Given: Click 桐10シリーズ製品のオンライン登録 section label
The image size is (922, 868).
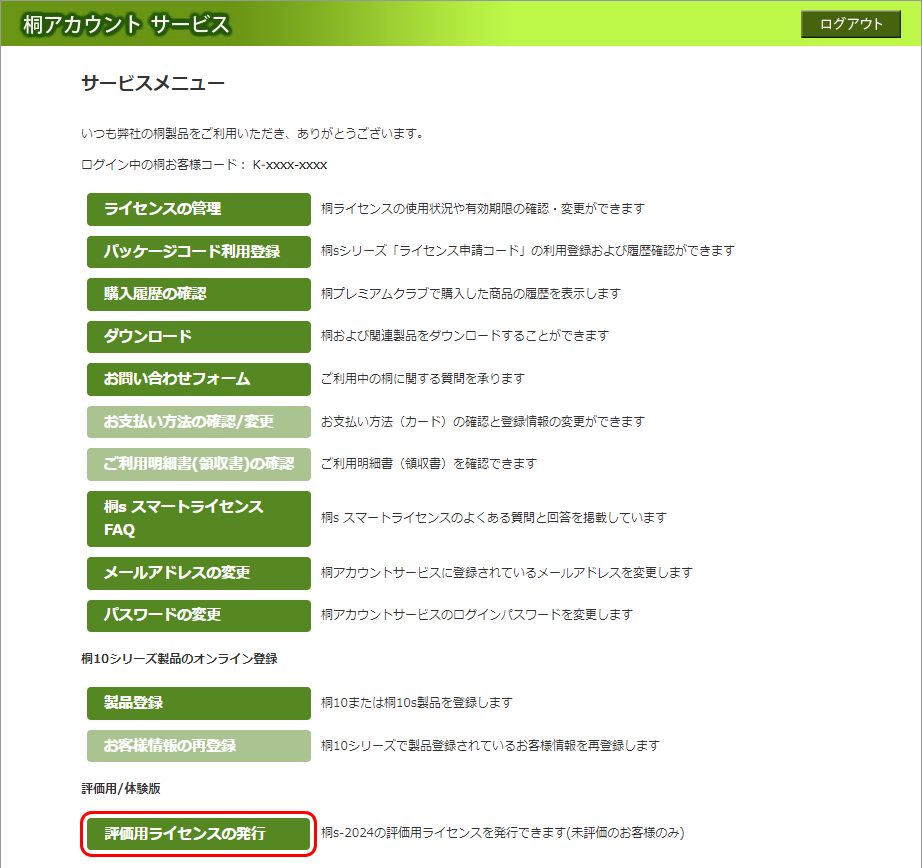Looking at the screenshot, I should (179, 659).
